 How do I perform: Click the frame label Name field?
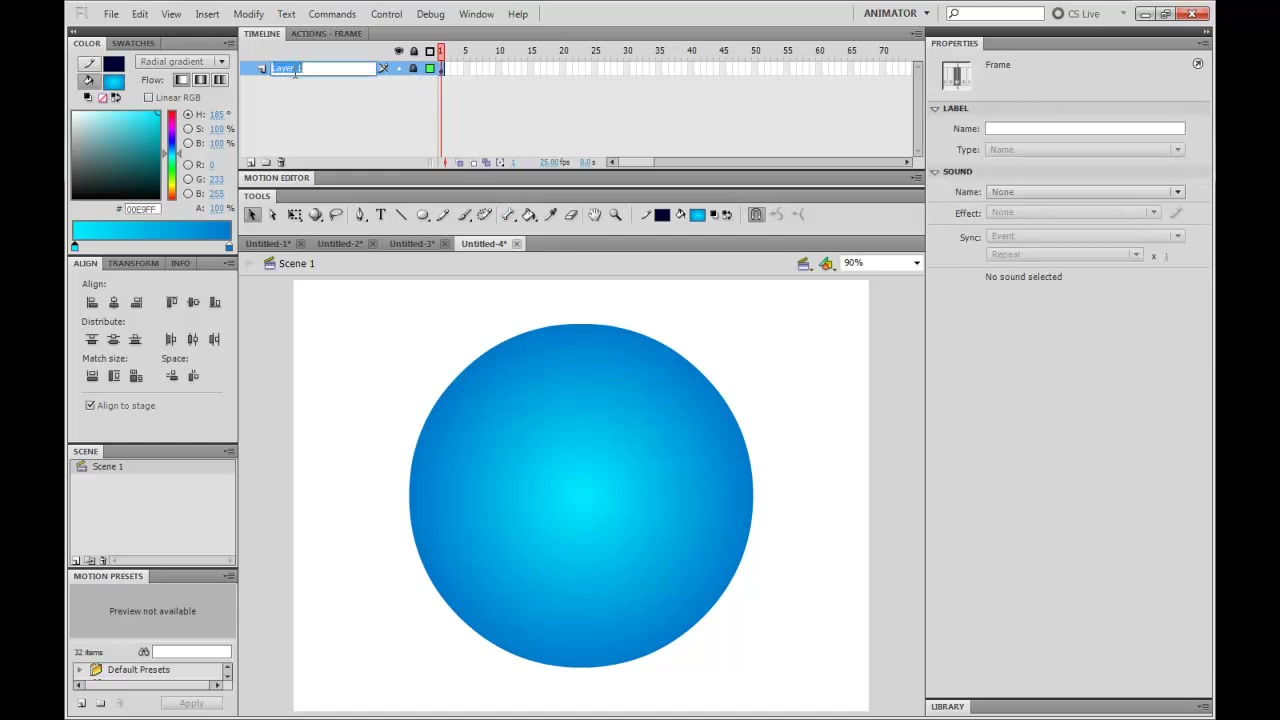coord(1085,129)
